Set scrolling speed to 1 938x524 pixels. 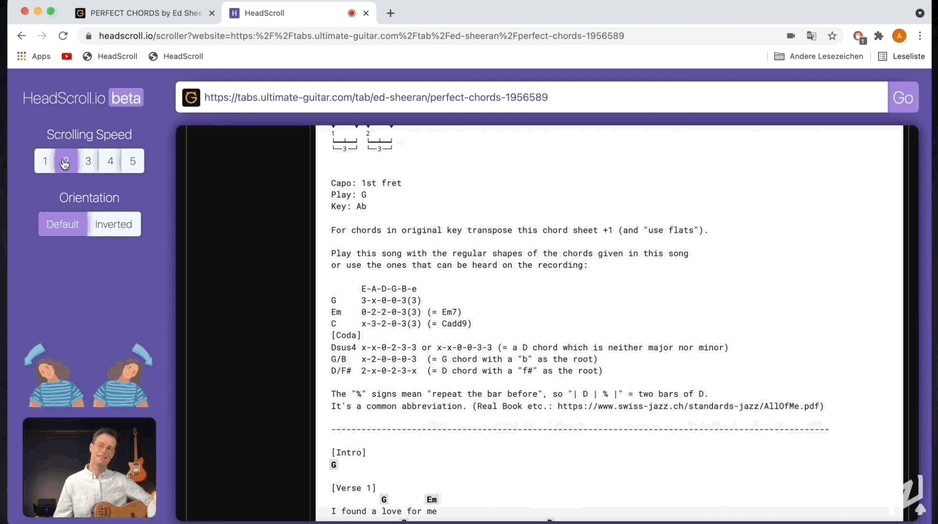click(x=45, y=161)
